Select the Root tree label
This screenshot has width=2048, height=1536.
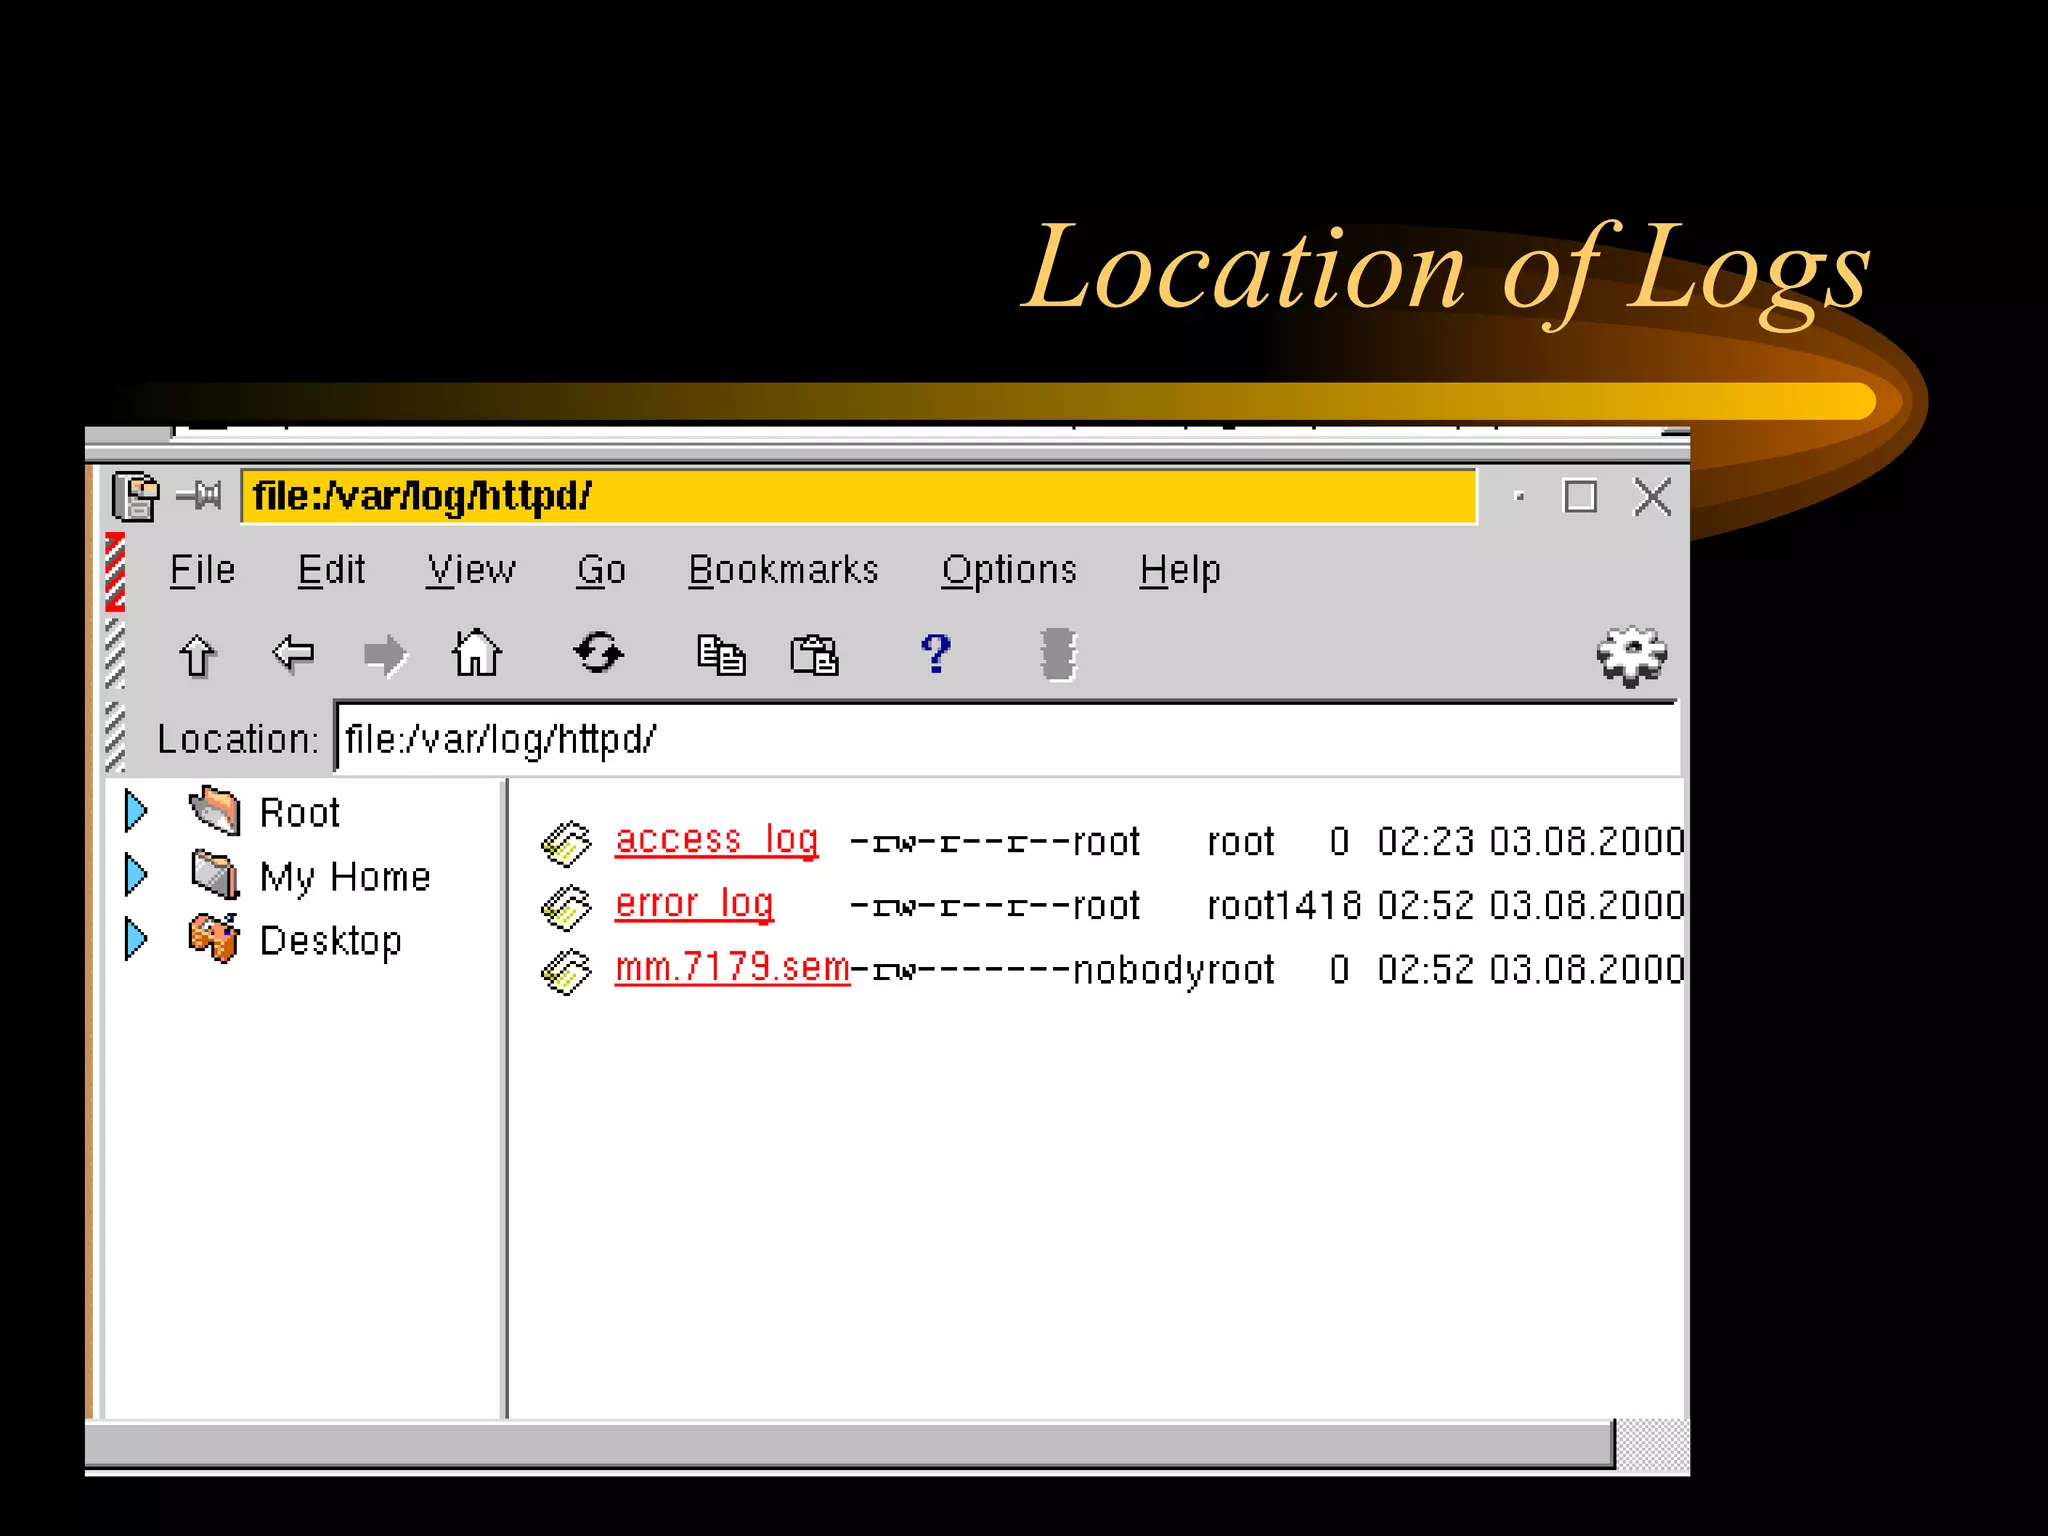tap(300, 812)
